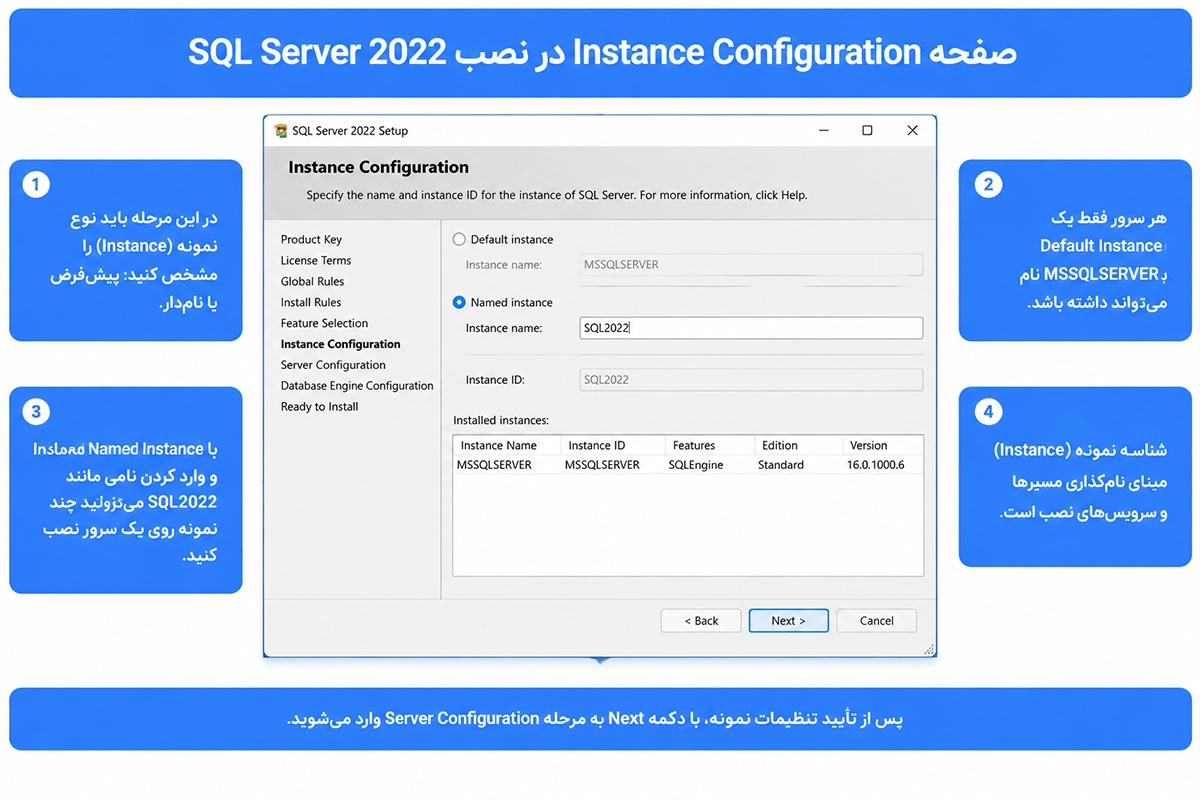This screenshot has height=800, width=1200.
Task: Click the Back button
Action: 701,621
